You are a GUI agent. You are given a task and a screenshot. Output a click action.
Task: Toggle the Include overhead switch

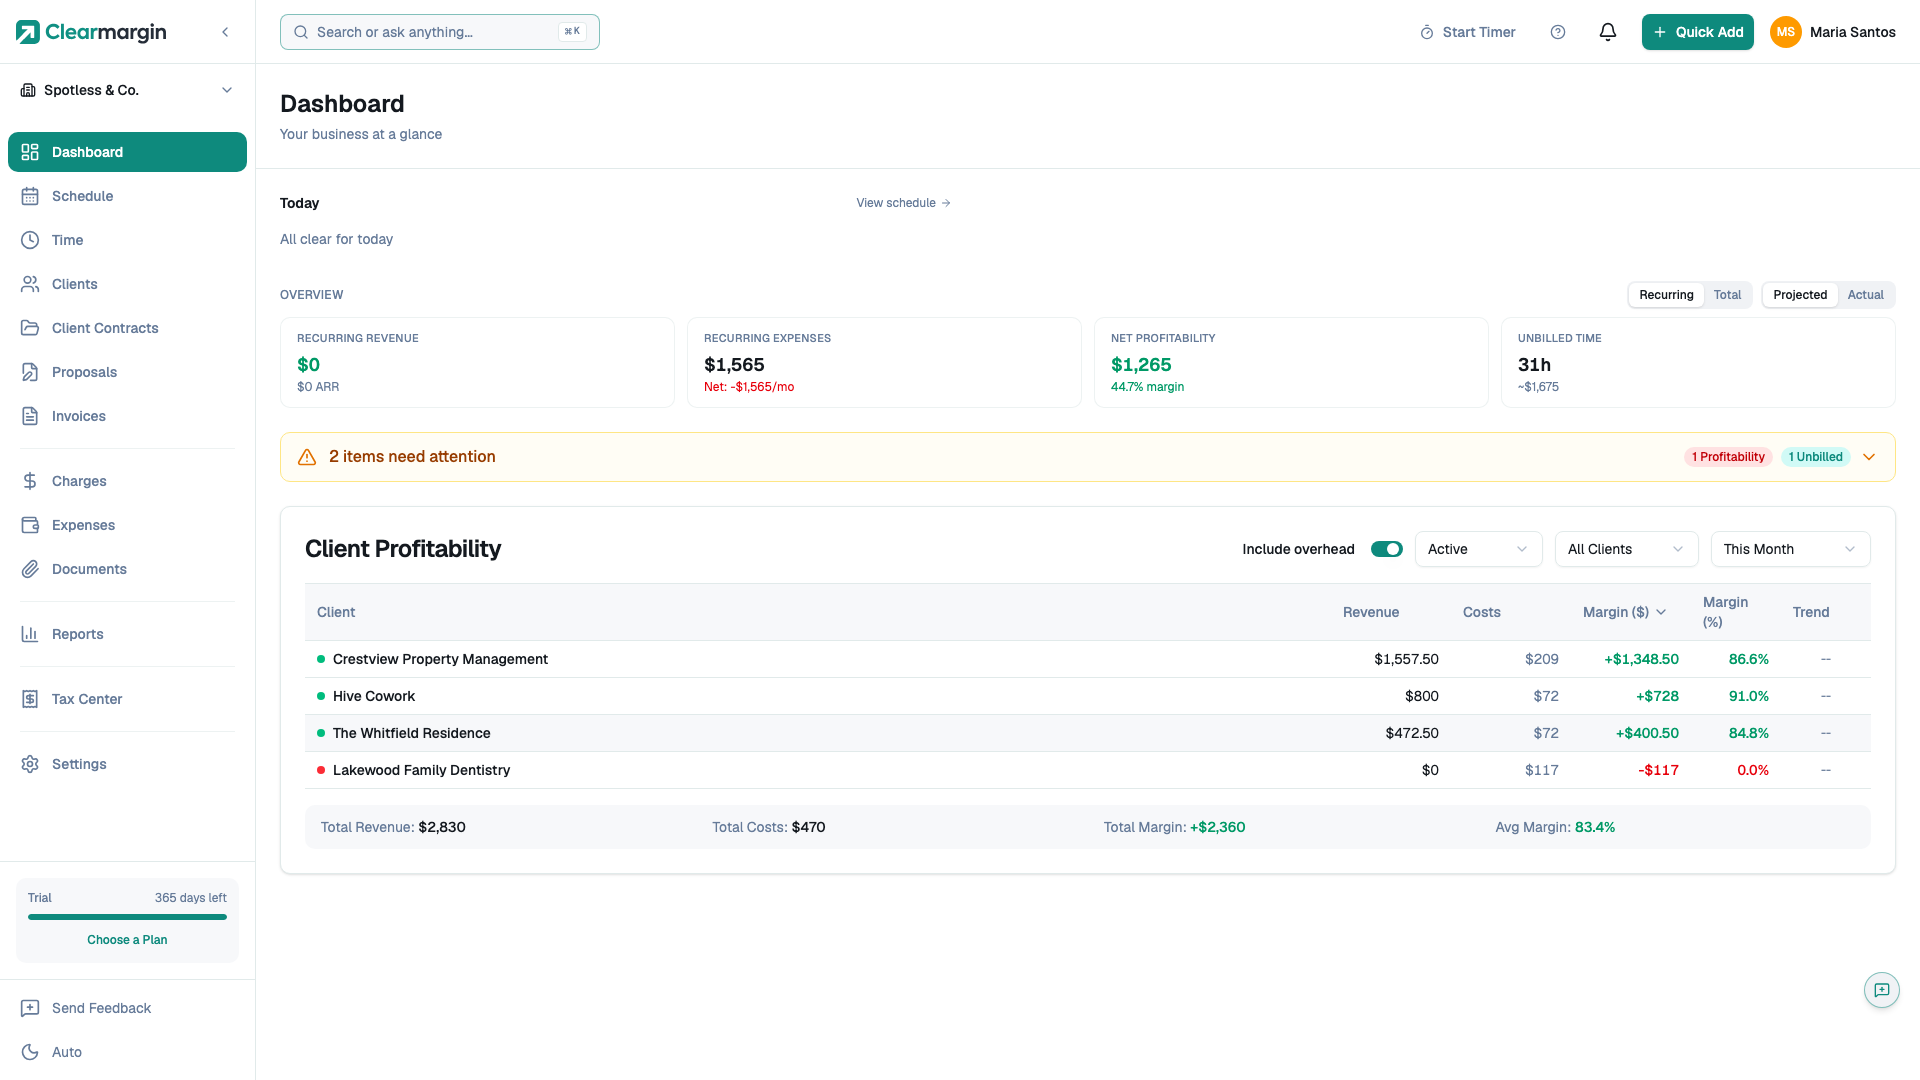click(x=1386, y=549)
